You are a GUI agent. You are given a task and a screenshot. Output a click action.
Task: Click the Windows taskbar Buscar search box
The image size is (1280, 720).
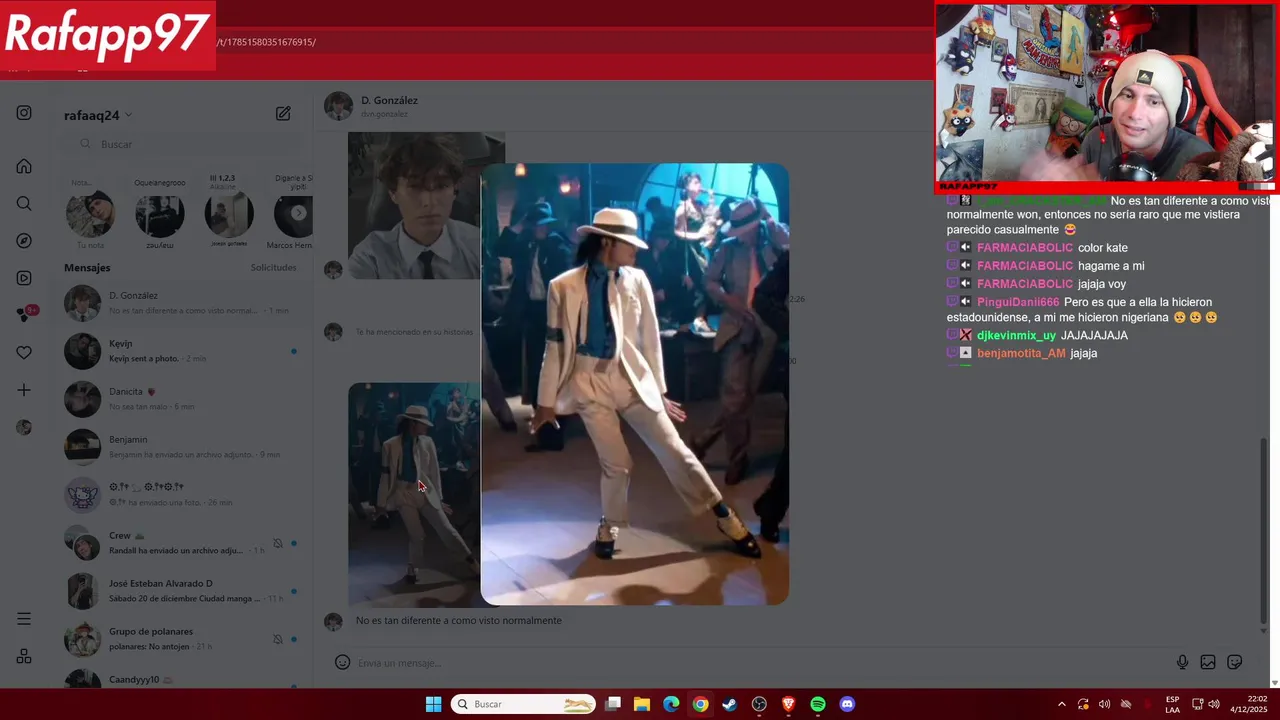(x=523, y=704)
